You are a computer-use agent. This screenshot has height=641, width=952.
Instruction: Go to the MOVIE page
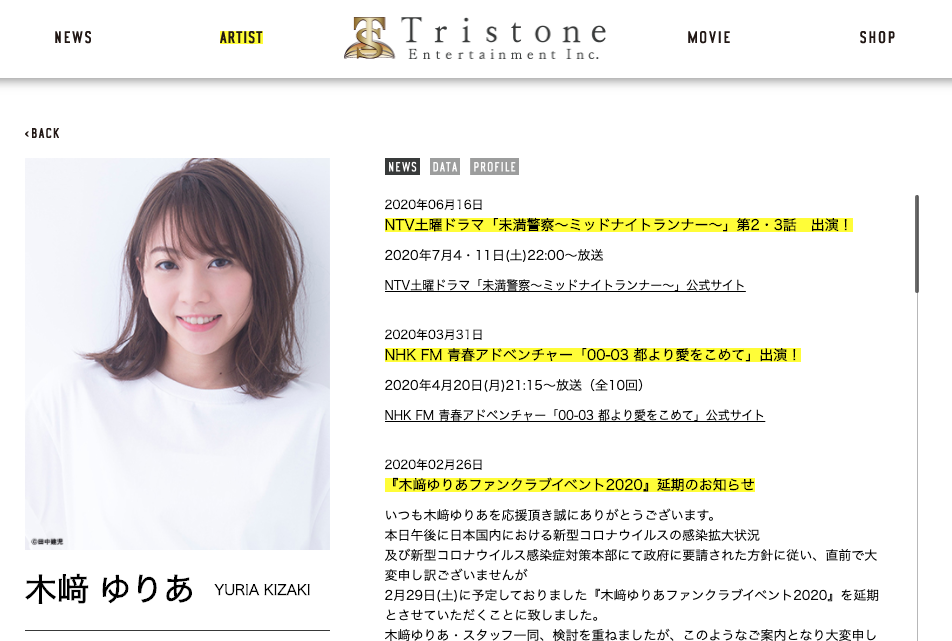pos(709,38)
